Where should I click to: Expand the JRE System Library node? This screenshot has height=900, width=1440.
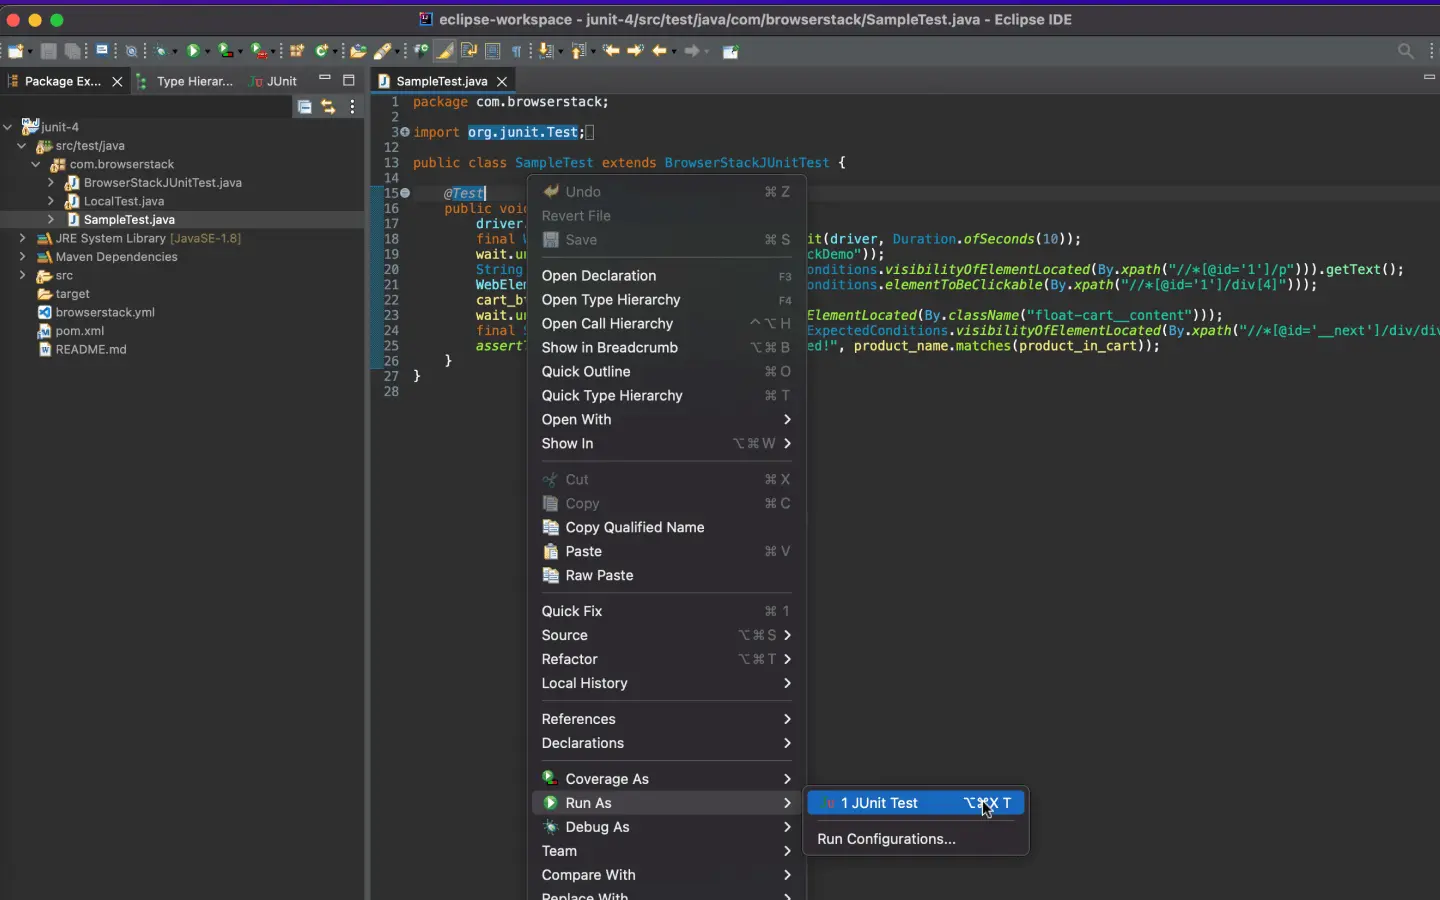(22, 238)
